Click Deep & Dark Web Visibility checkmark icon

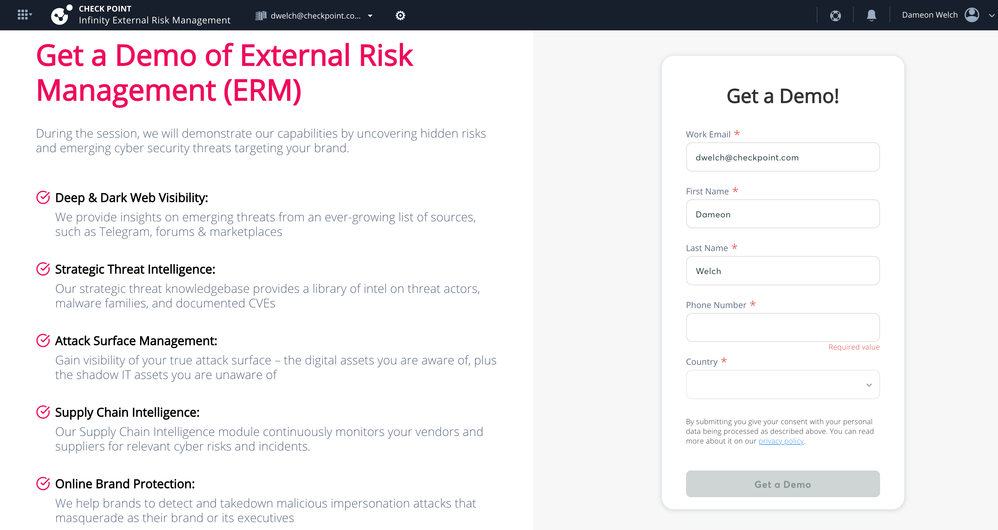(43, 197)
